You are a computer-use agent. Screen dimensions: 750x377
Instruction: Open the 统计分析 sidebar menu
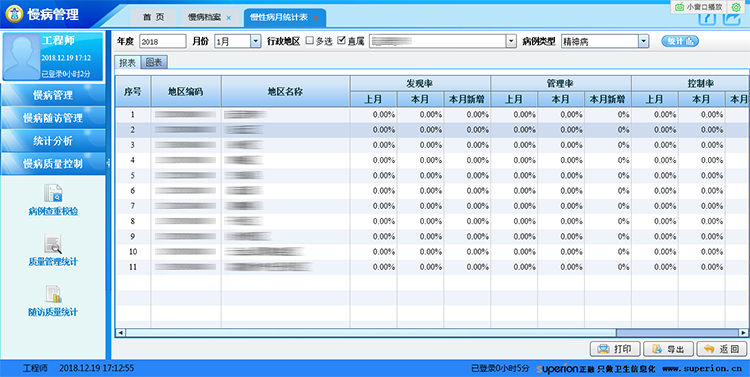click(x=53, y=141)
